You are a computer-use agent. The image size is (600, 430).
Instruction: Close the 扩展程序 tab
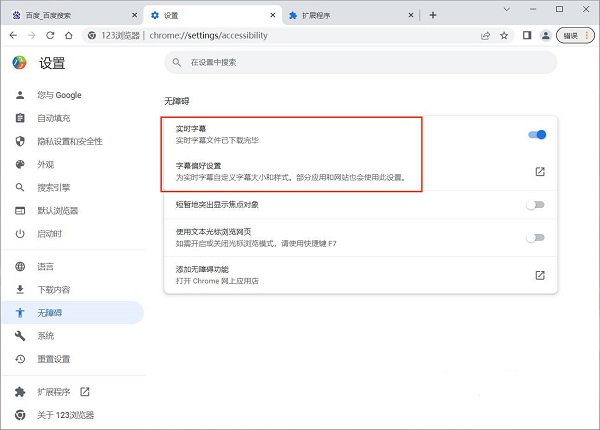[x=411, y=15]
